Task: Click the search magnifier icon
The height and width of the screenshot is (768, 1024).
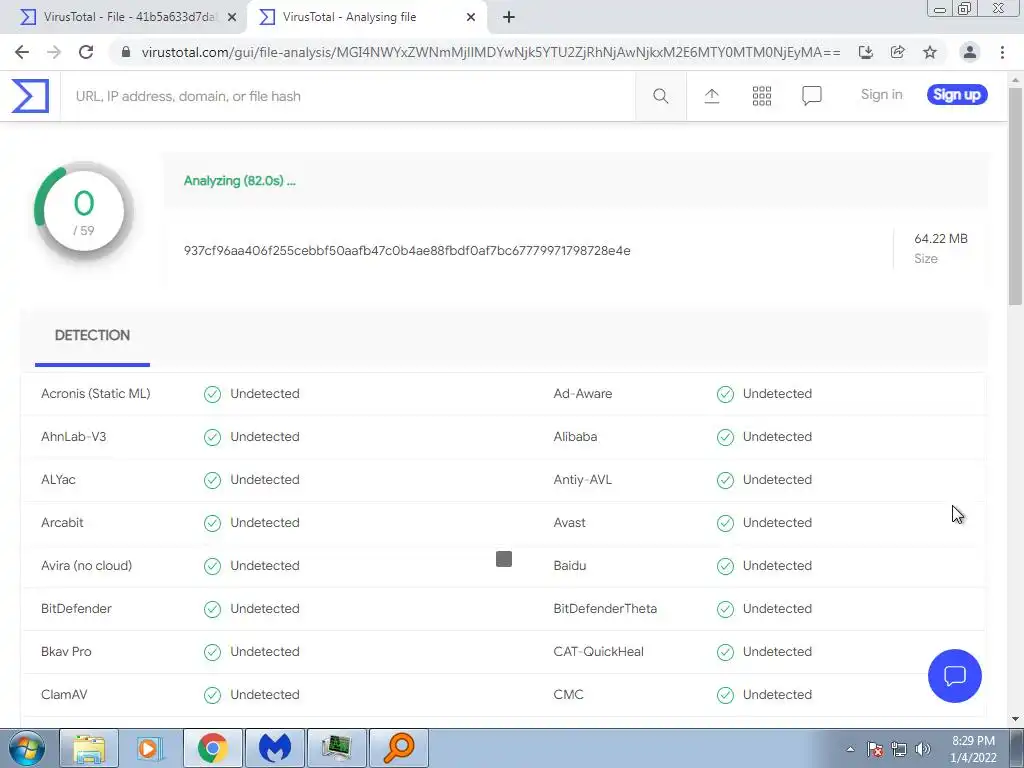Action: click(x=660, y=96)
